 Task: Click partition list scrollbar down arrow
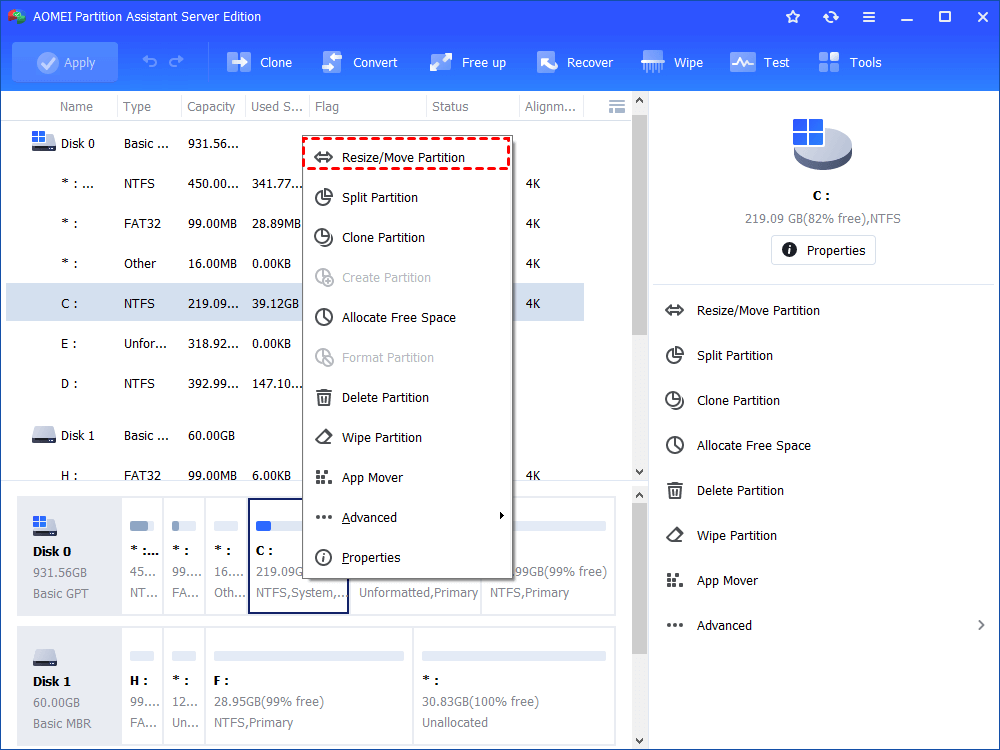[x=639, y=472]
